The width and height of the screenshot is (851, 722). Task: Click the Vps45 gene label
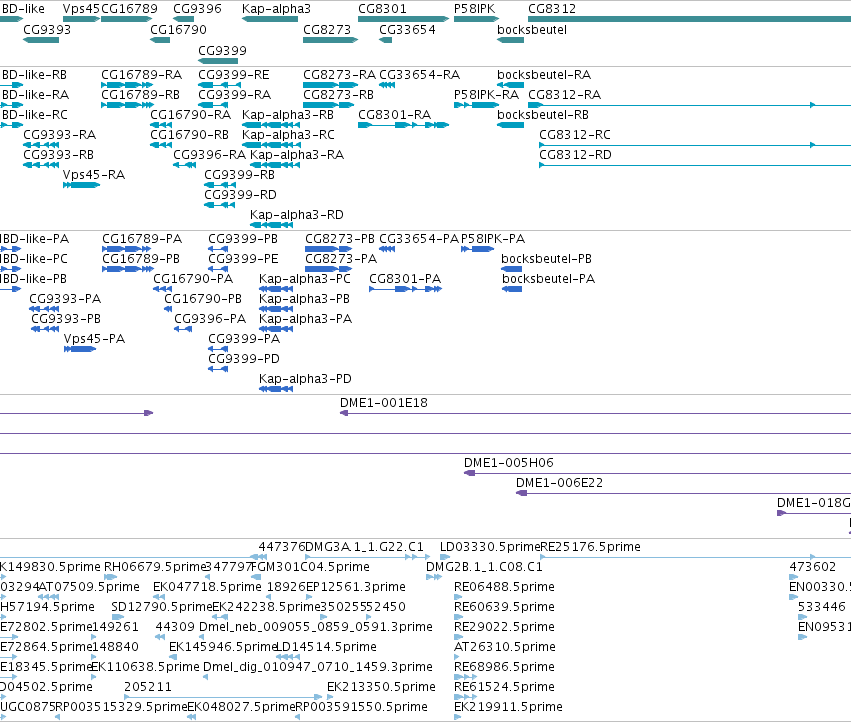point(81,9)
